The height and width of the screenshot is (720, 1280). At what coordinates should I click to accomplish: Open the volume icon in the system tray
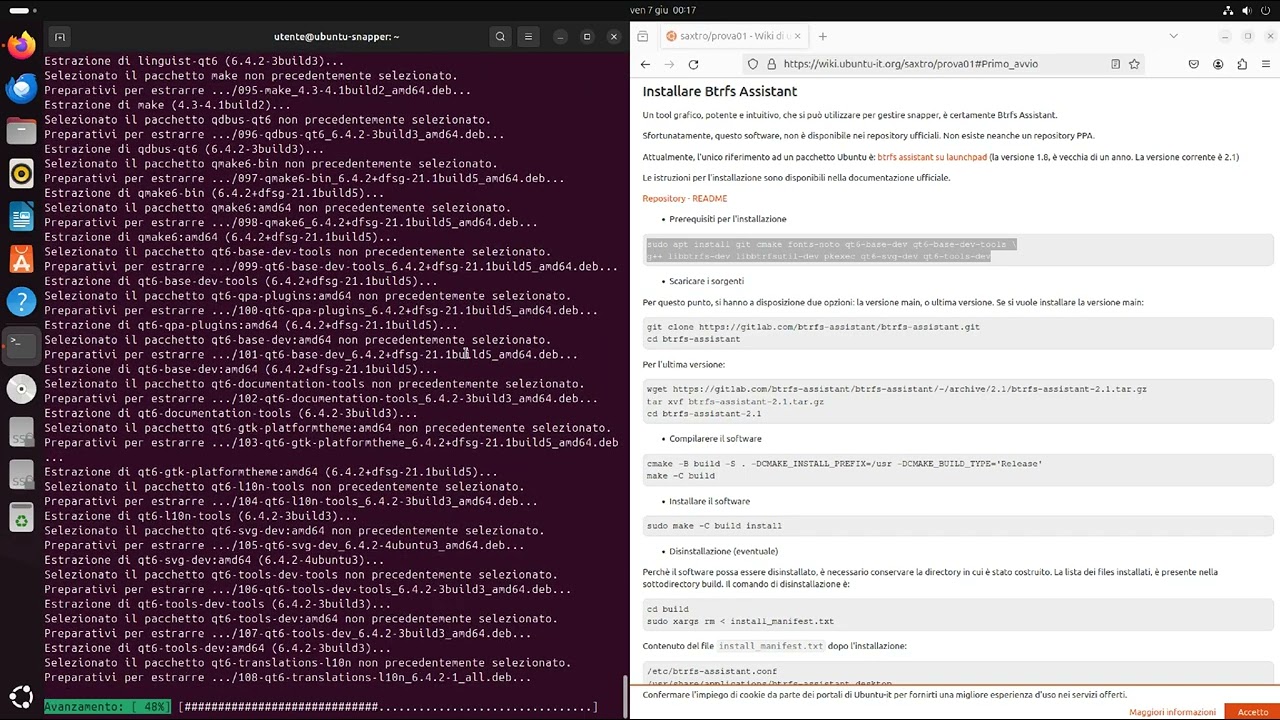(1247, 10)
